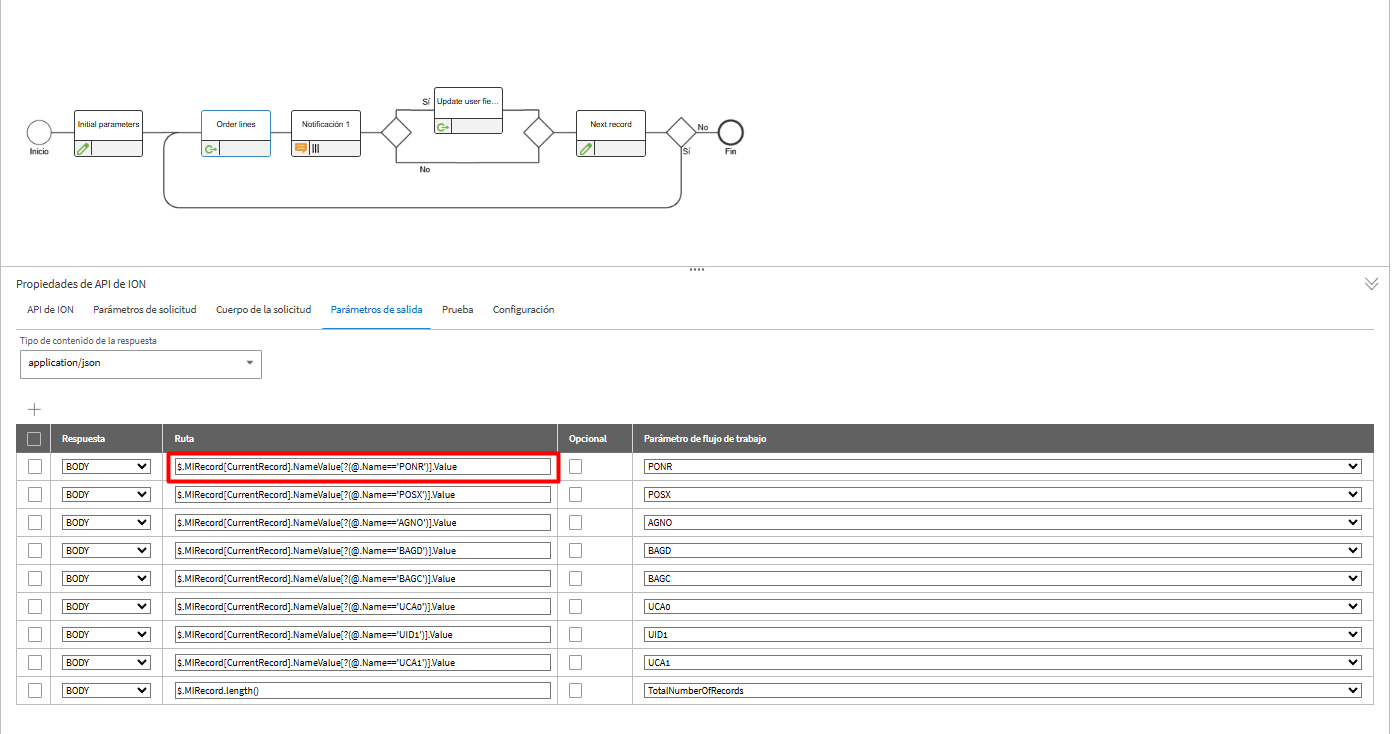Go to the Cuerpo de la solicitud tab
1399x734 pixels.
(x=264, y=310)
